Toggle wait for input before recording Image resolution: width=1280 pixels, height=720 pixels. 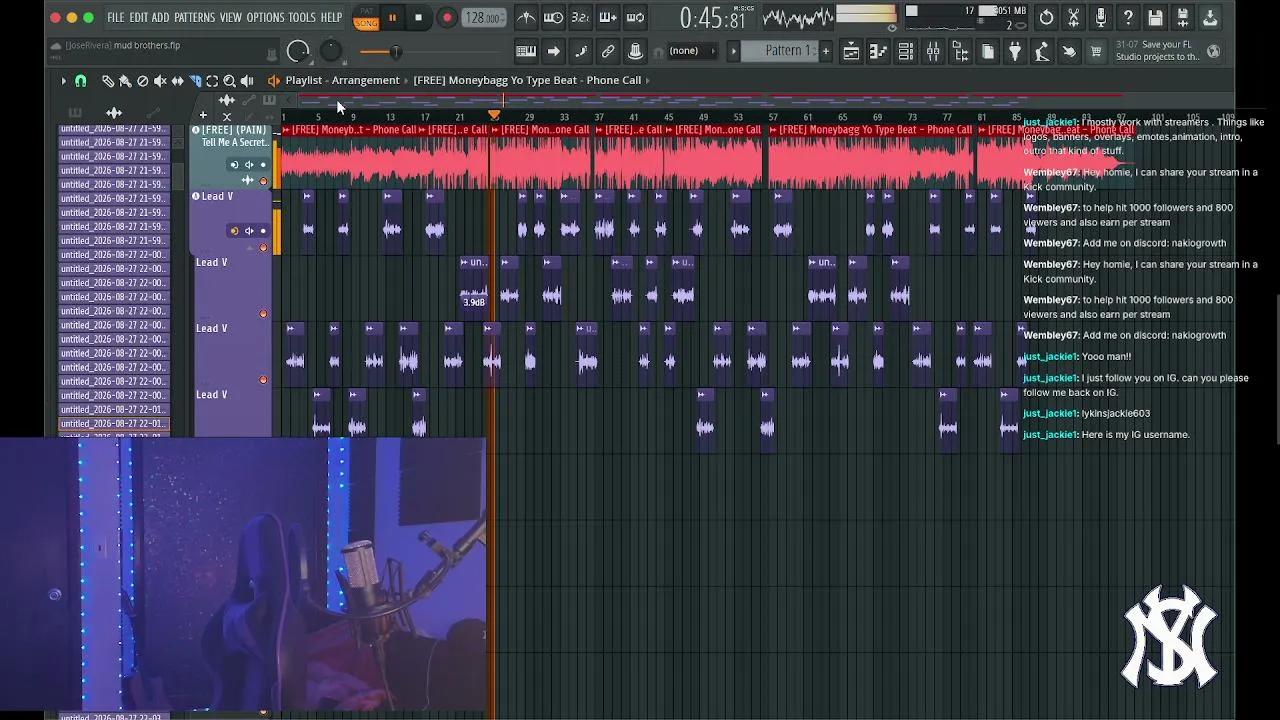click(x=553, y=18)
